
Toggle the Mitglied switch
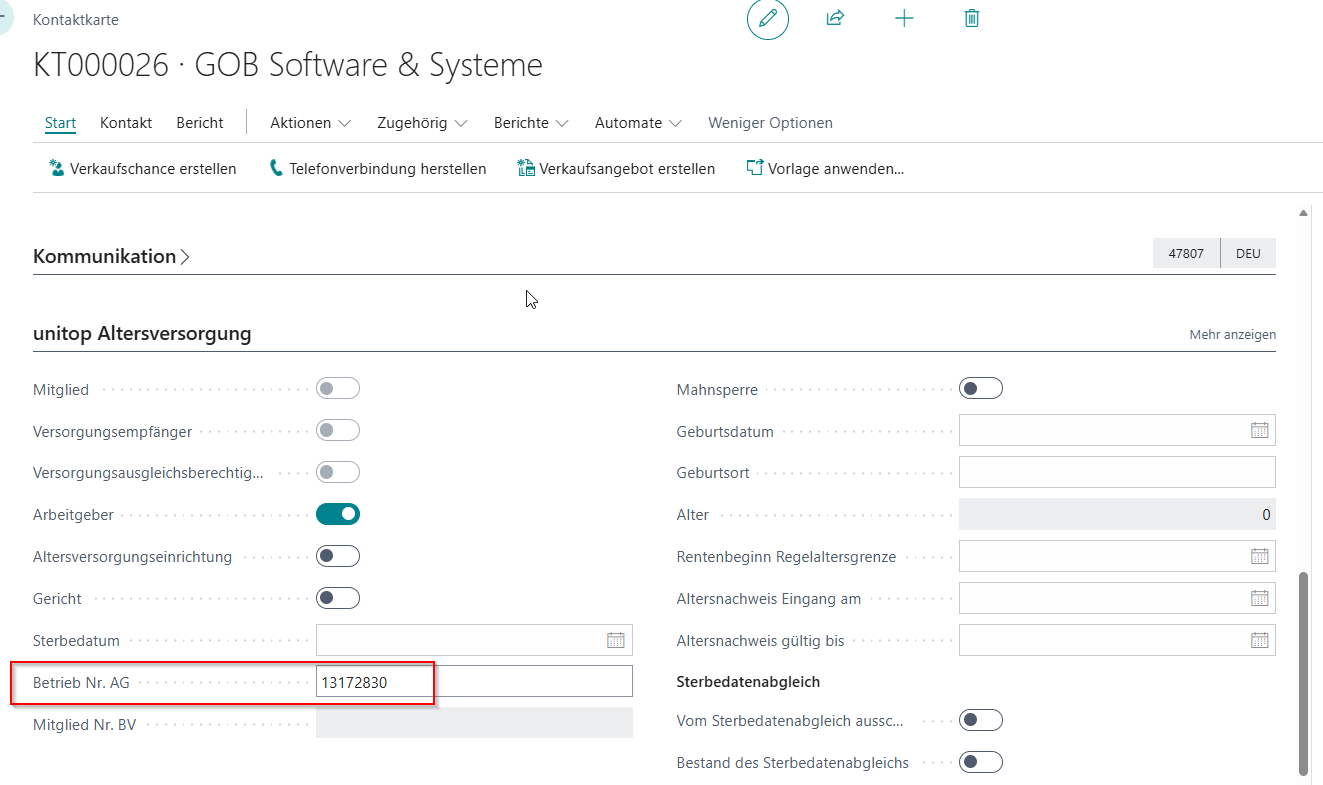338,389
